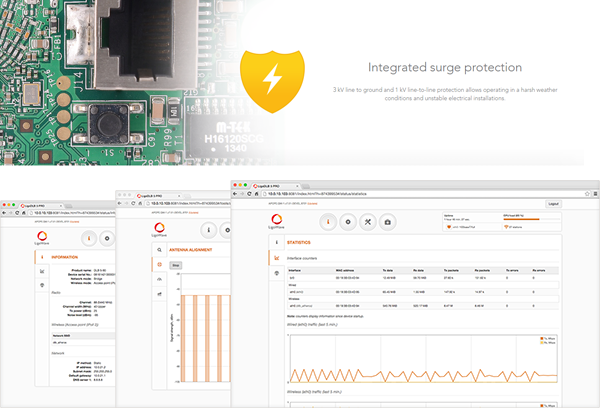Select the network globe sidebar tab in Statistics window

tap(277, 273)
